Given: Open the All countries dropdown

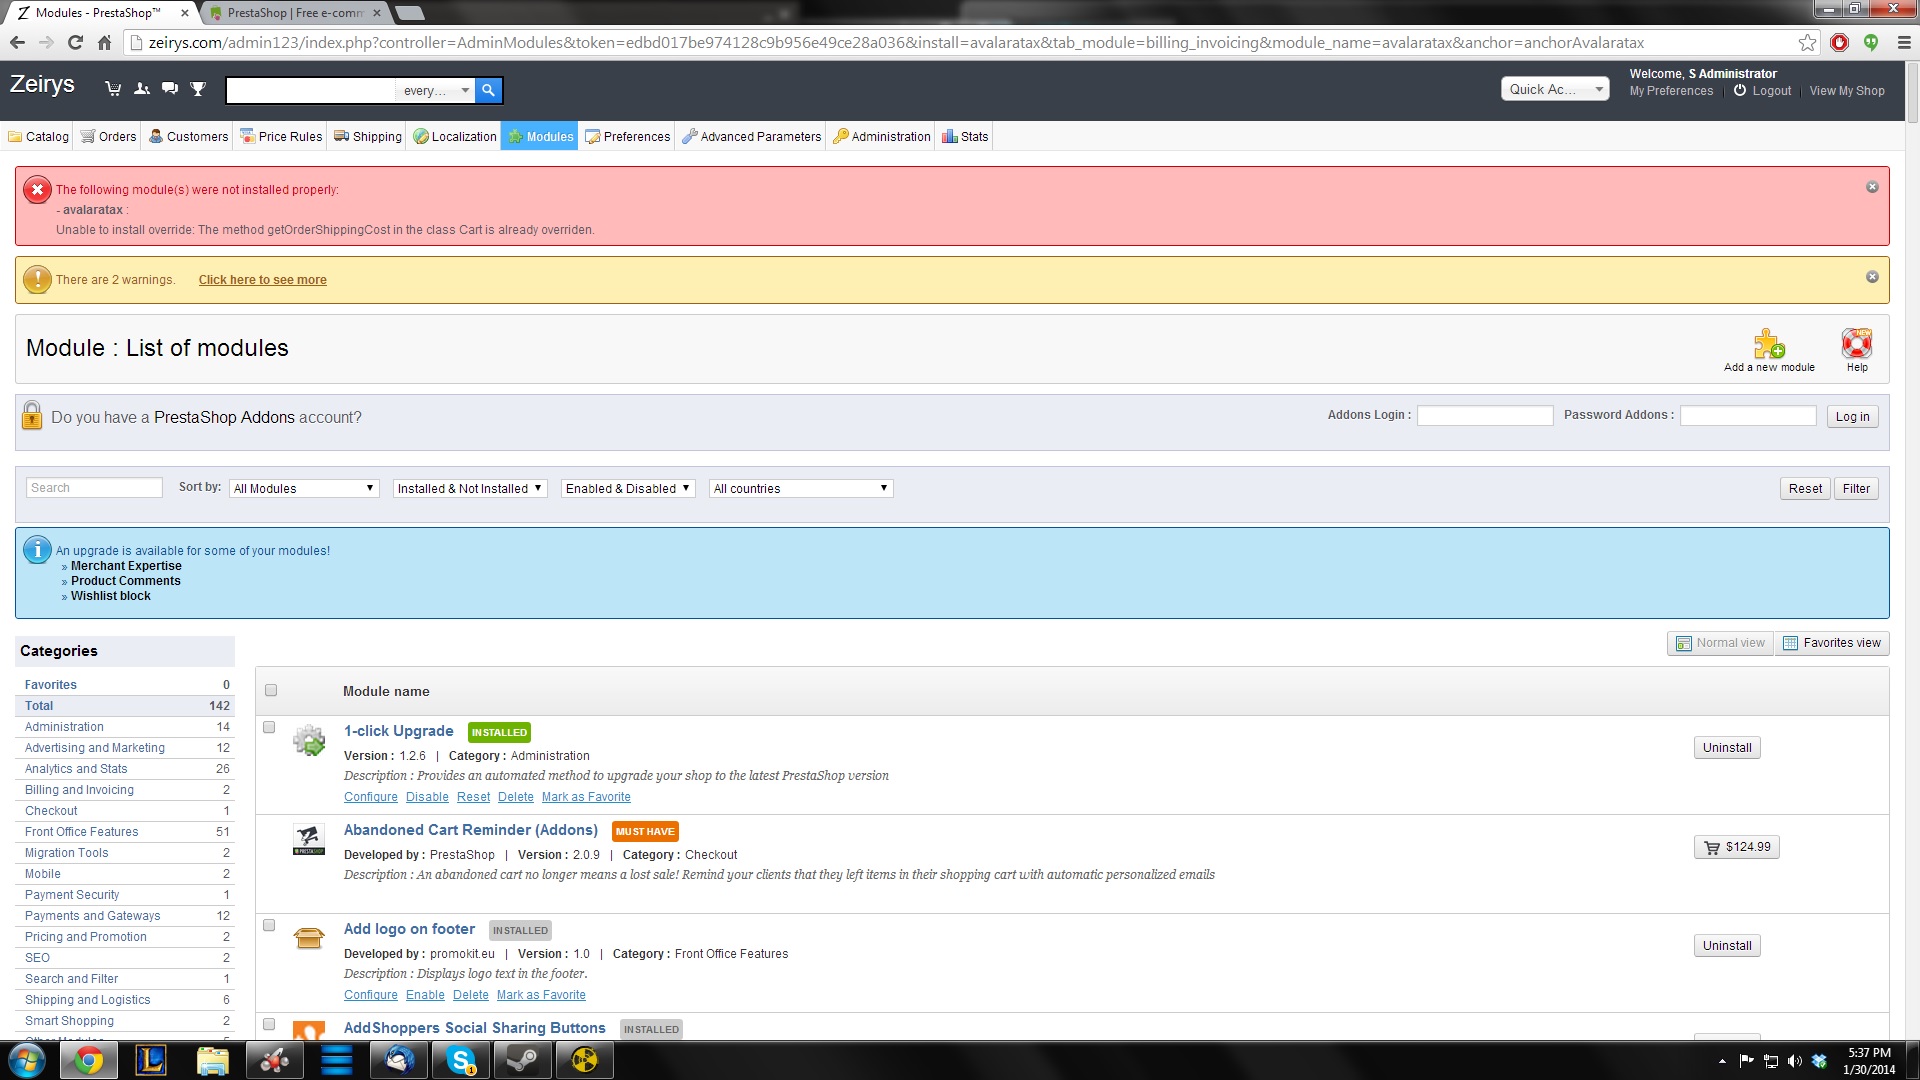Looking at the screenshot, I should (x=800, y=488).
